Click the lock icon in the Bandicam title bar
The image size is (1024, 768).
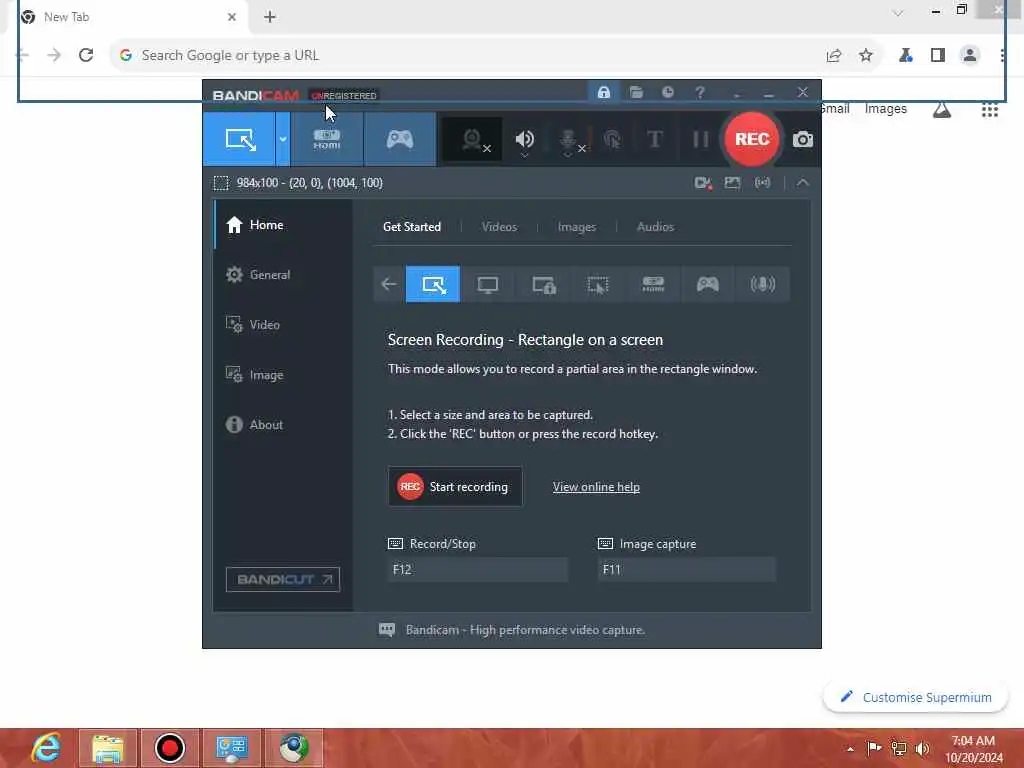[603, 92]
